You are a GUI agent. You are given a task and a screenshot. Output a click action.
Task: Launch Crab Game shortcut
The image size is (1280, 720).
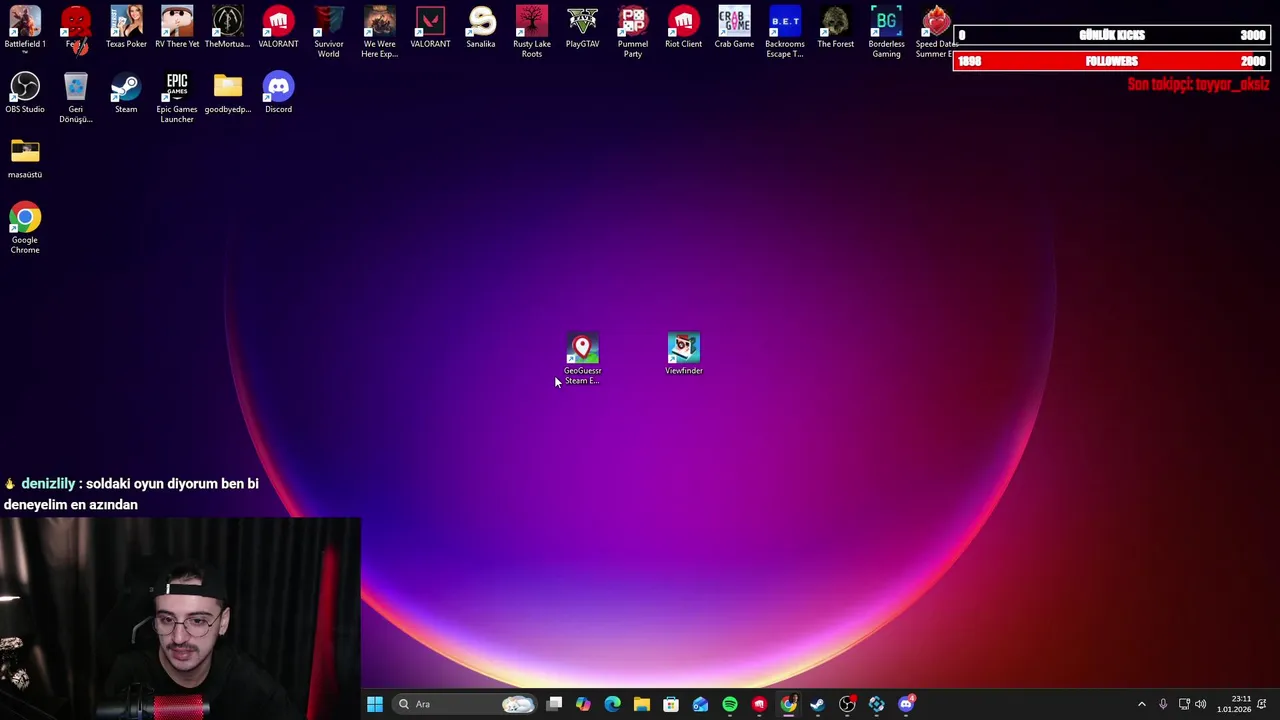tap(734, 28)
